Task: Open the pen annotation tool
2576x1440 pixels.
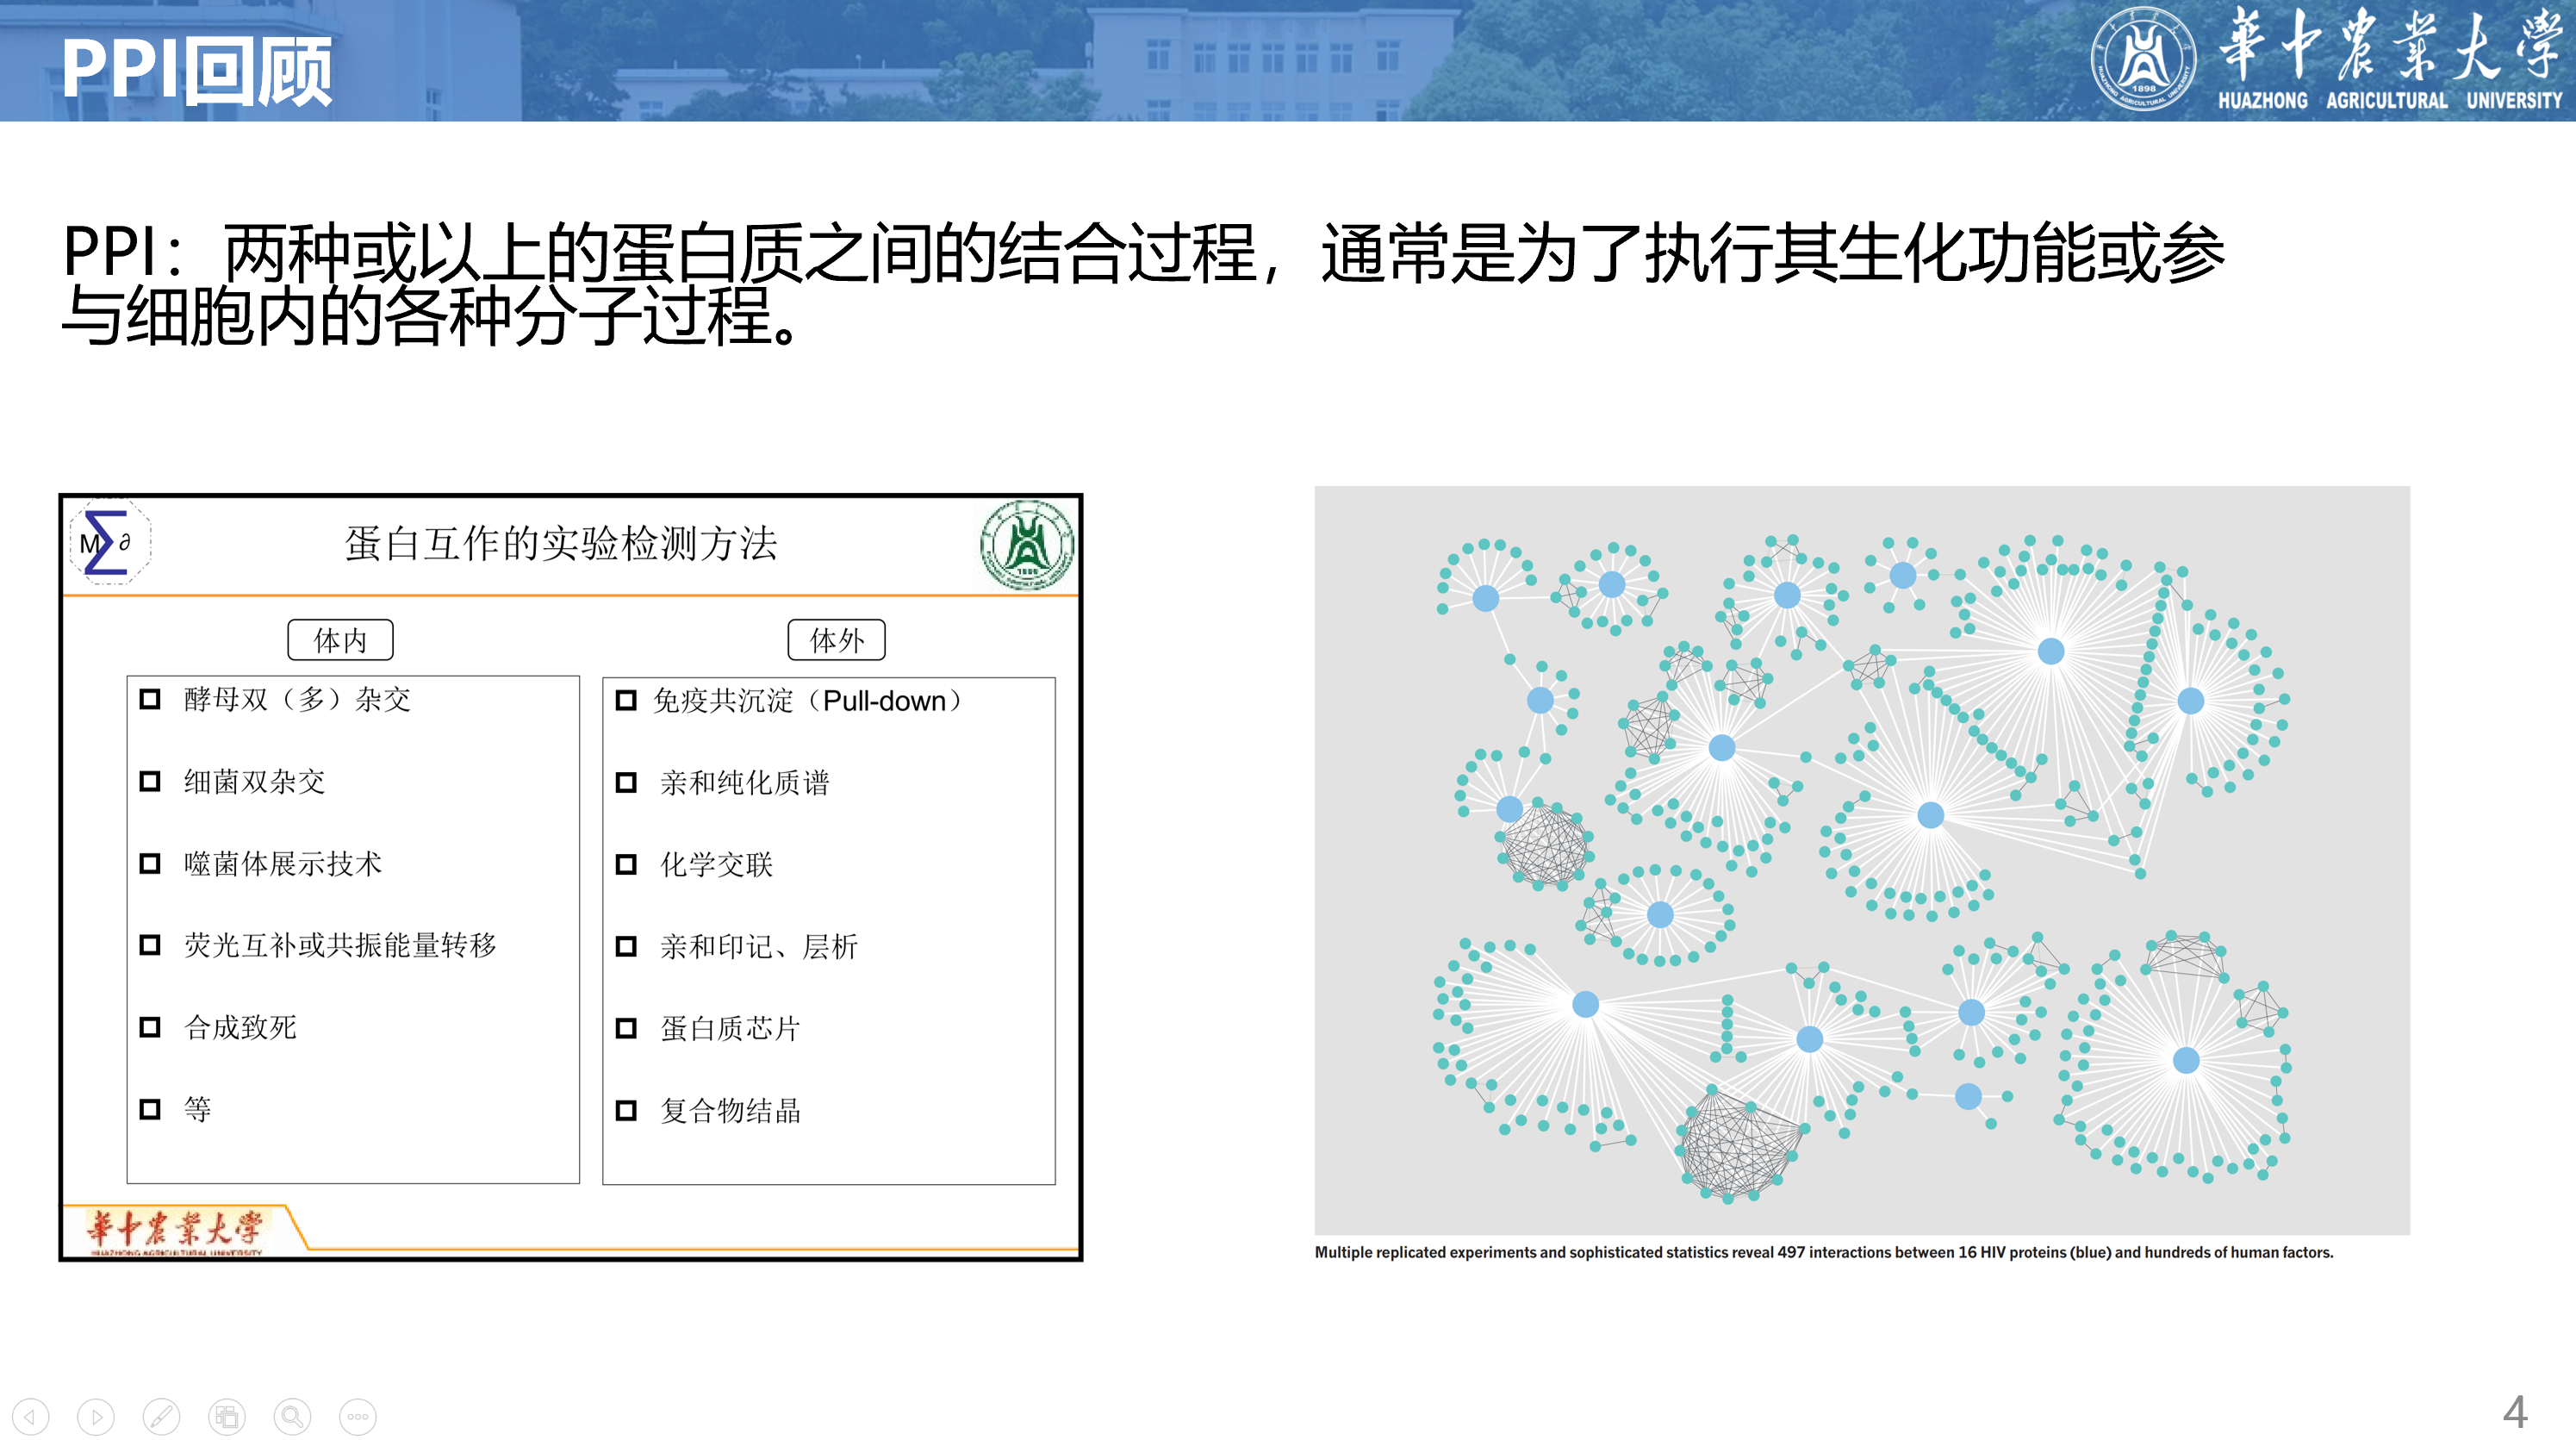Action: [x=161, y=1416]
